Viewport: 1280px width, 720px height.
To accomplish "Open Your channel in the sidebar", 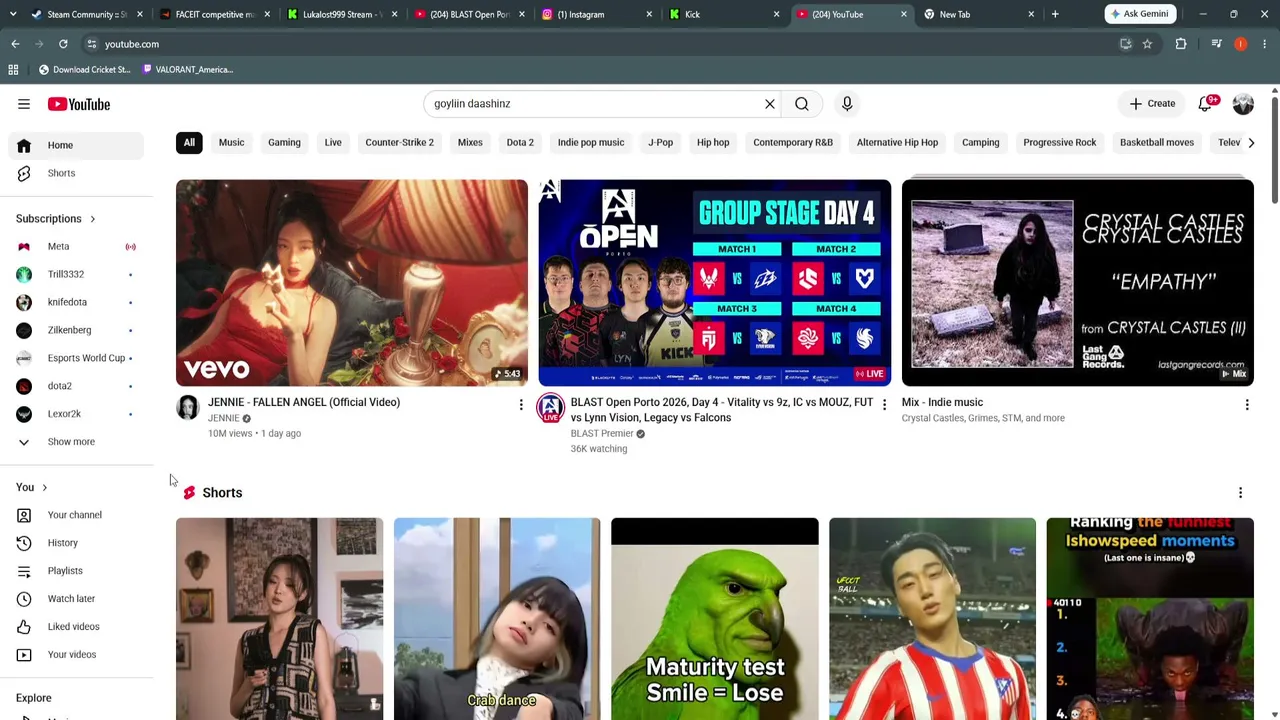I will click(76, 515).
